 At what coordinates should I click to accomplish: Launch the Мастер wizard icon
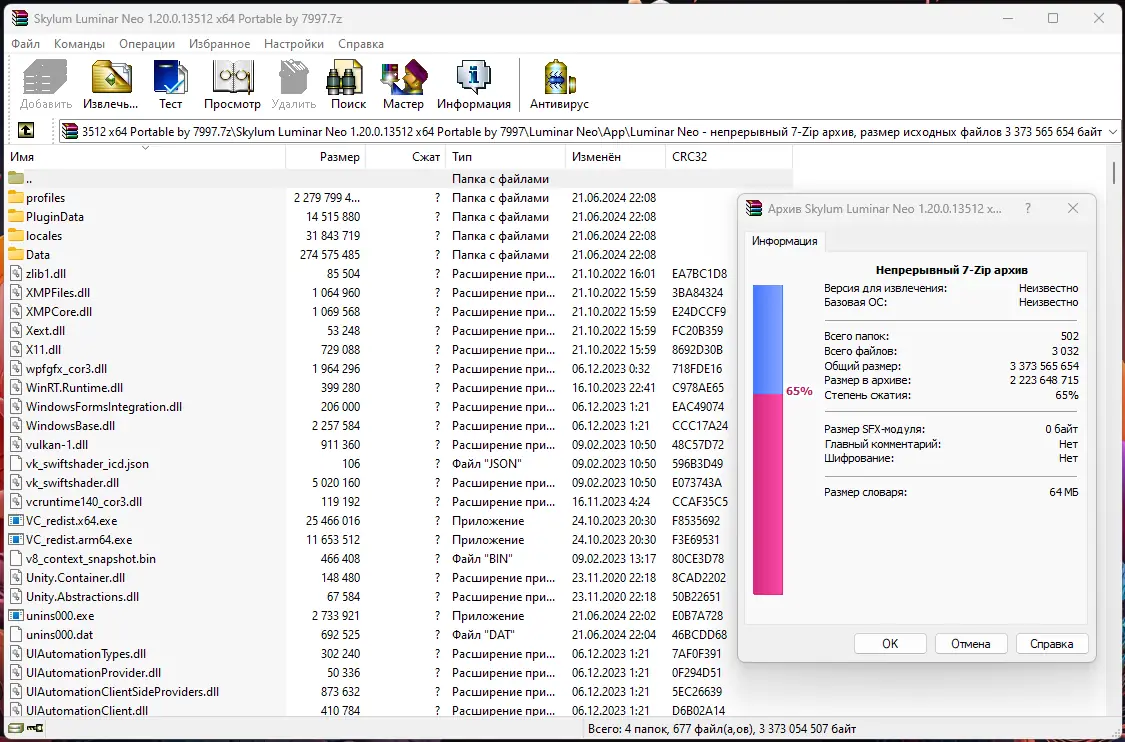click(403, 77)
